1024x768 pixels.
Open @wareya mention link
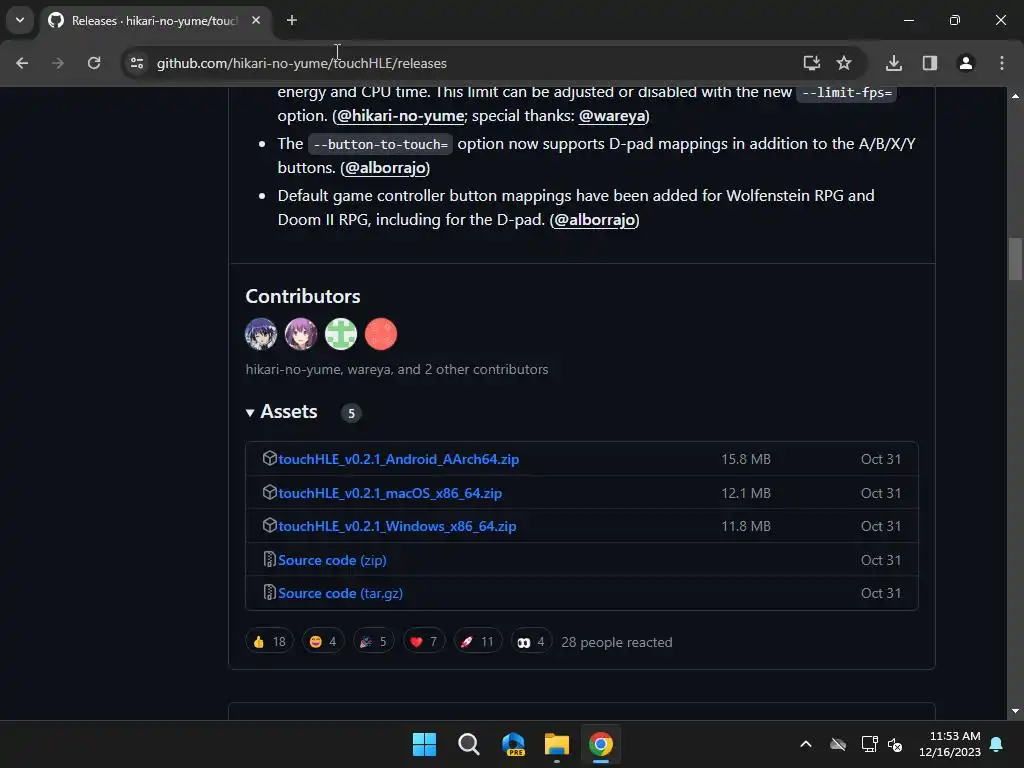(612, 116)
